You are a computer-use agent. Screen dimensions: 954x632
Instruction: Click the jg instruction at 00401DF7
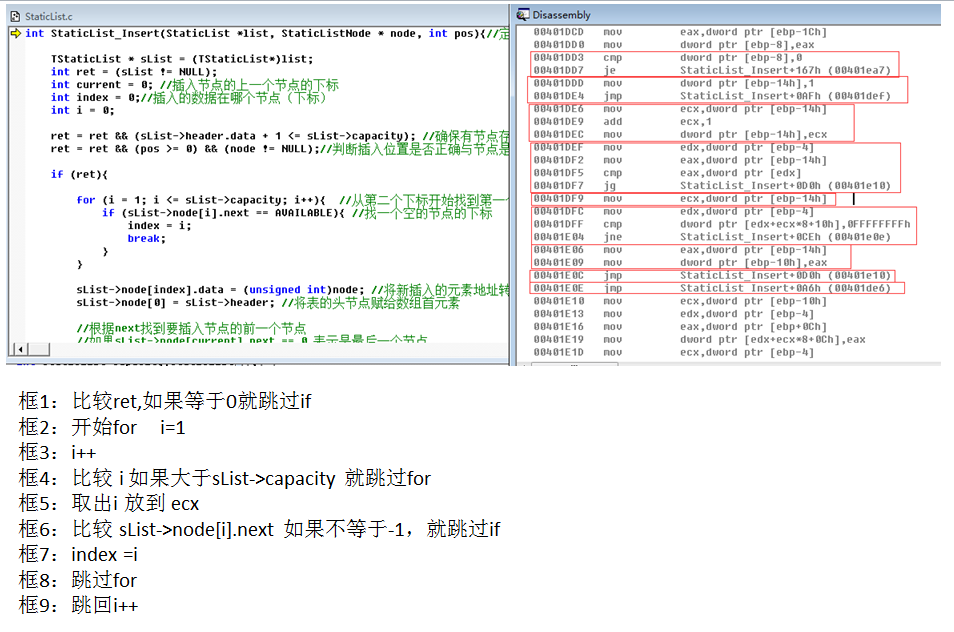[712, 186]
